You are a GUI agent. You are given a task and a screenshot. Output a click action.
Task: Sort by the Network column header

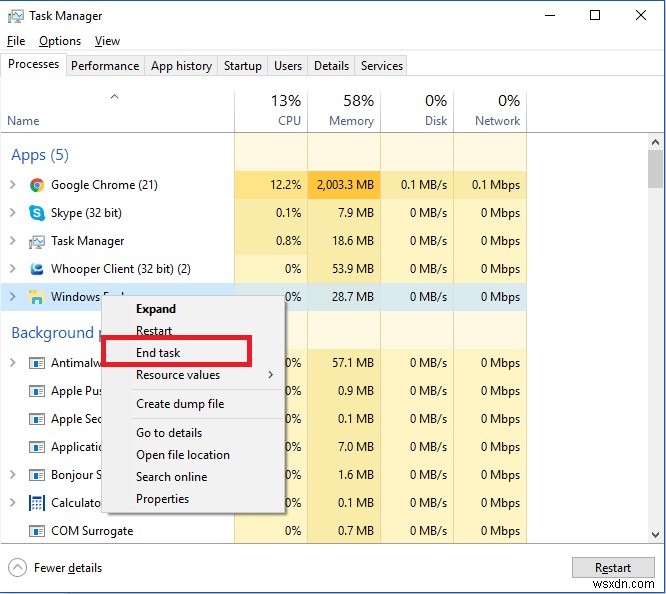tap(490, 111)
